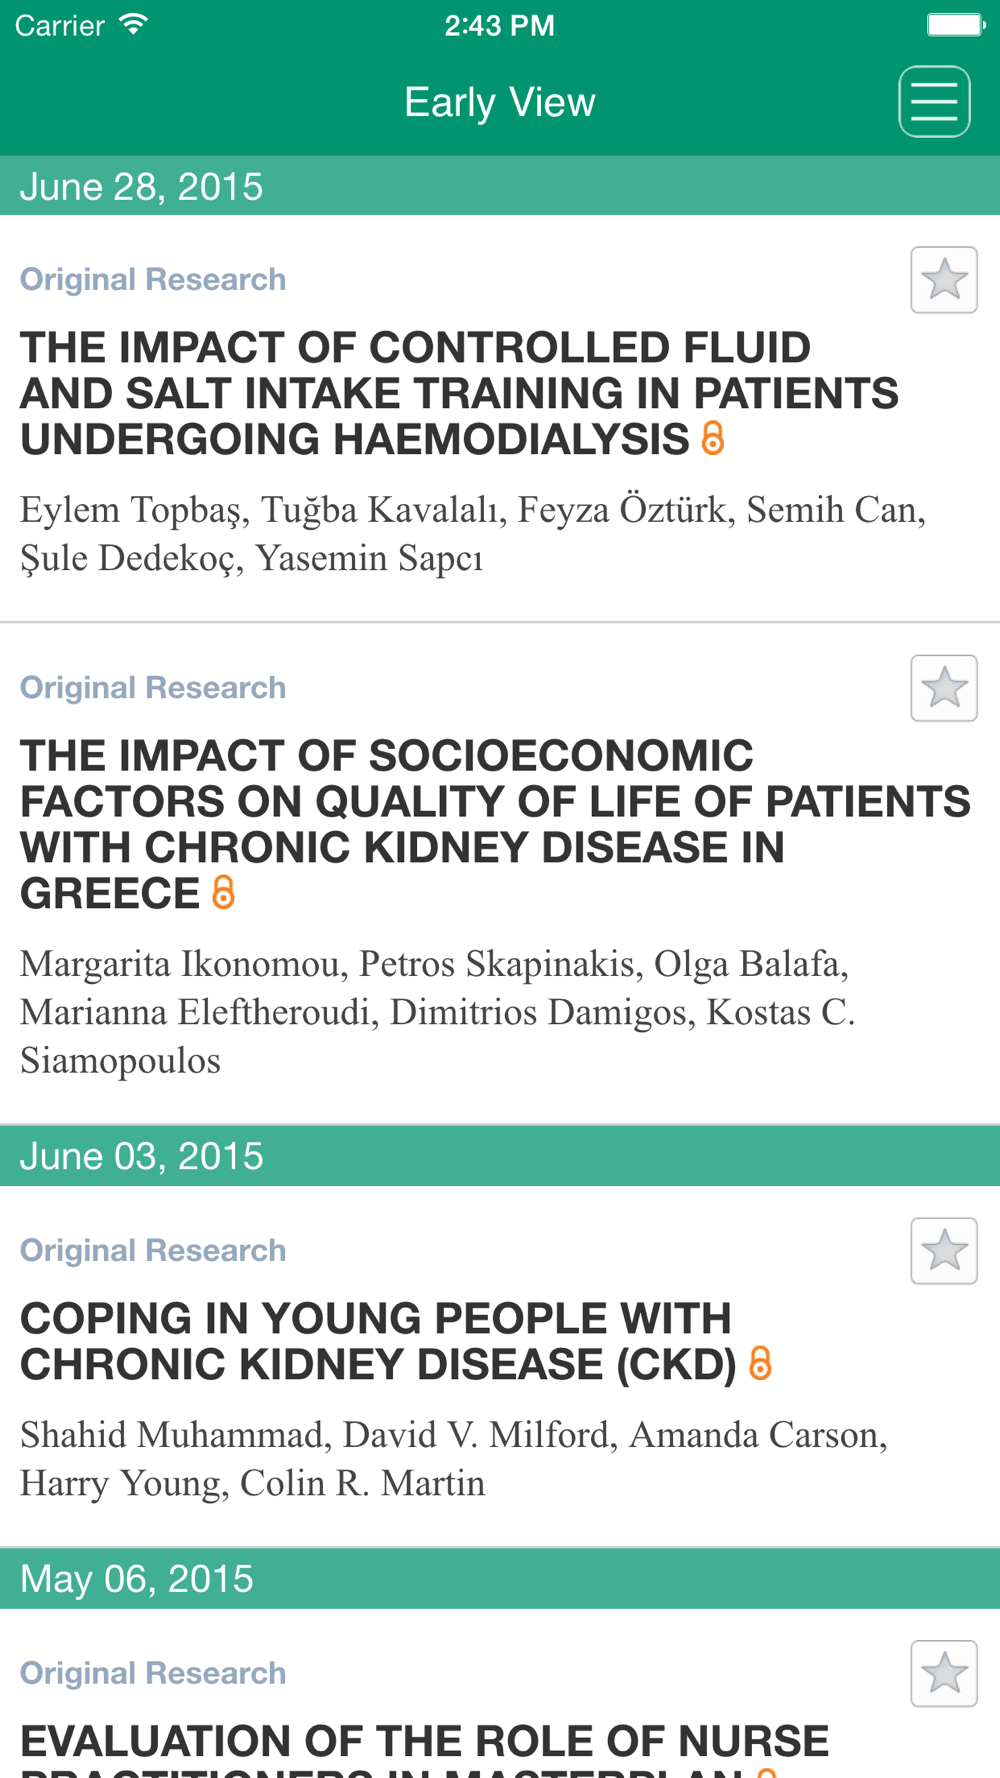Tap open-access lock icon beside HAEMODIALYSIS
Screen dimensions: 1000x1778
tap(712, 438)
